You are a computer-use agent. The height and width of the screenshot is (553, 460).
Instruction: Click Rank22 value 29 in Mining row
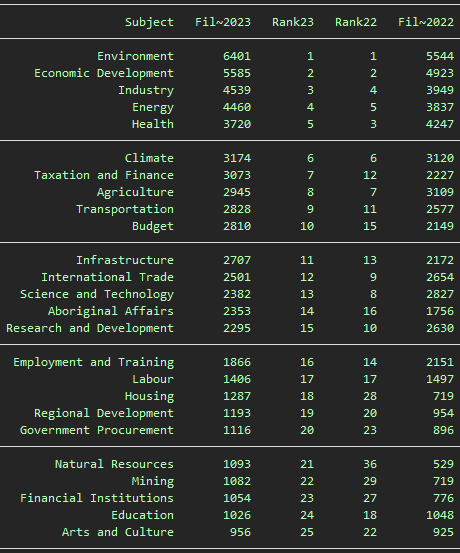coord(370,481)
